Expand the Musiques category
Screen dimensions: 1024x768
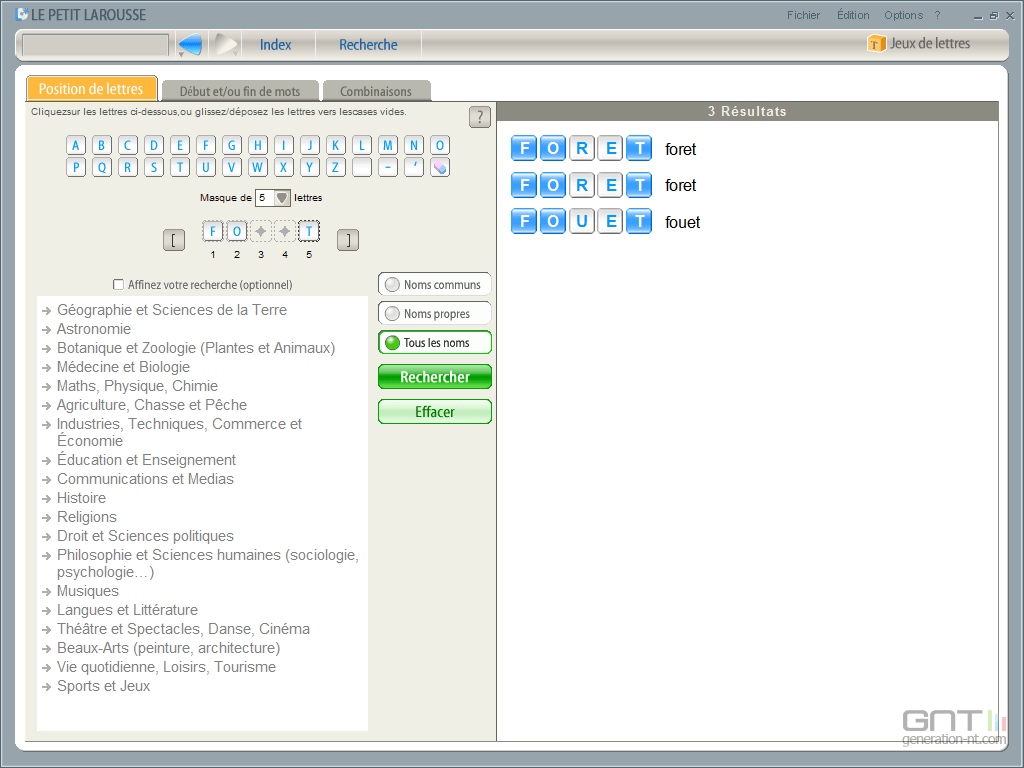(x=88, y=590)
